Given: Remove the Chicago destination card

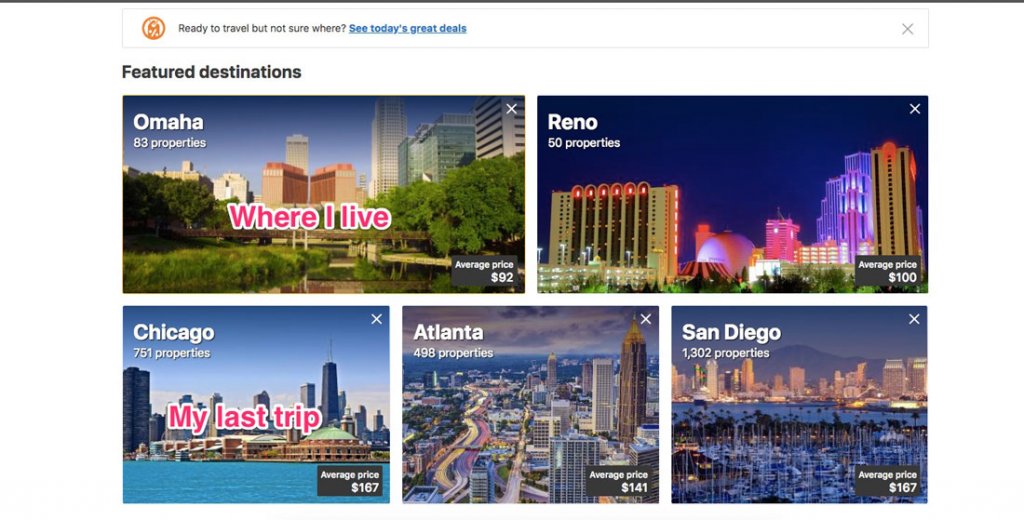Looking at the screenshot, I should [377, 319].
